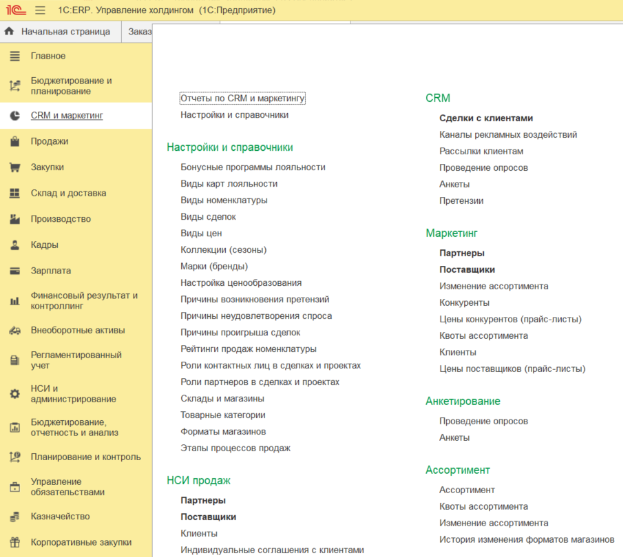Switch to the Заказ tab

coord(138,32)
